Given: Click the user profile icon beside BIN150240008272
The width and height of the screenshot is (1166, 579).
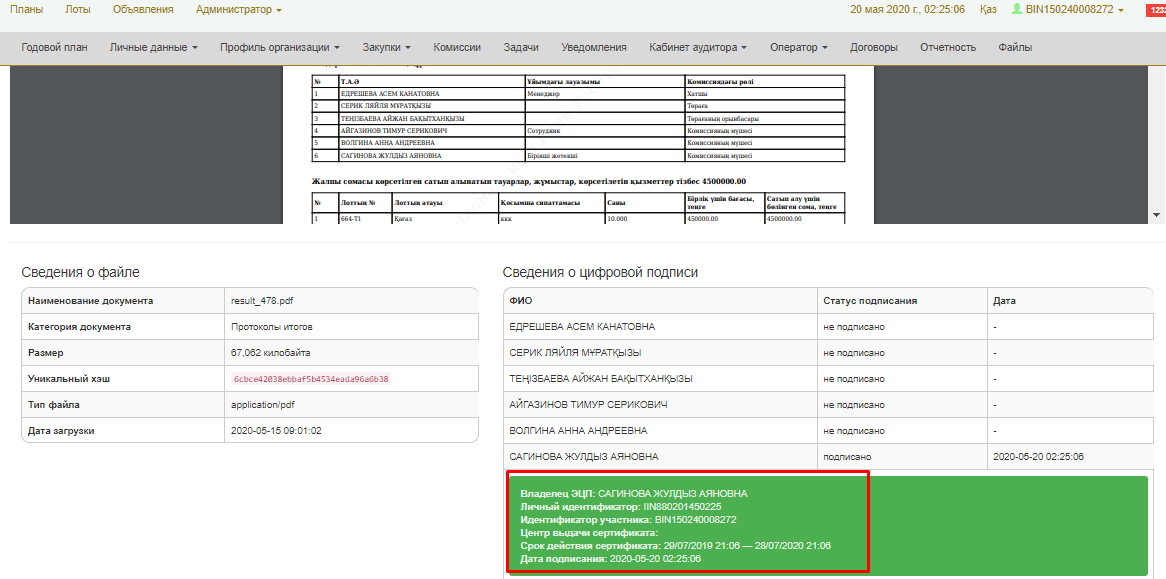Looking at the screenshot, I should pyautogui.click(x=1017, y=9).
